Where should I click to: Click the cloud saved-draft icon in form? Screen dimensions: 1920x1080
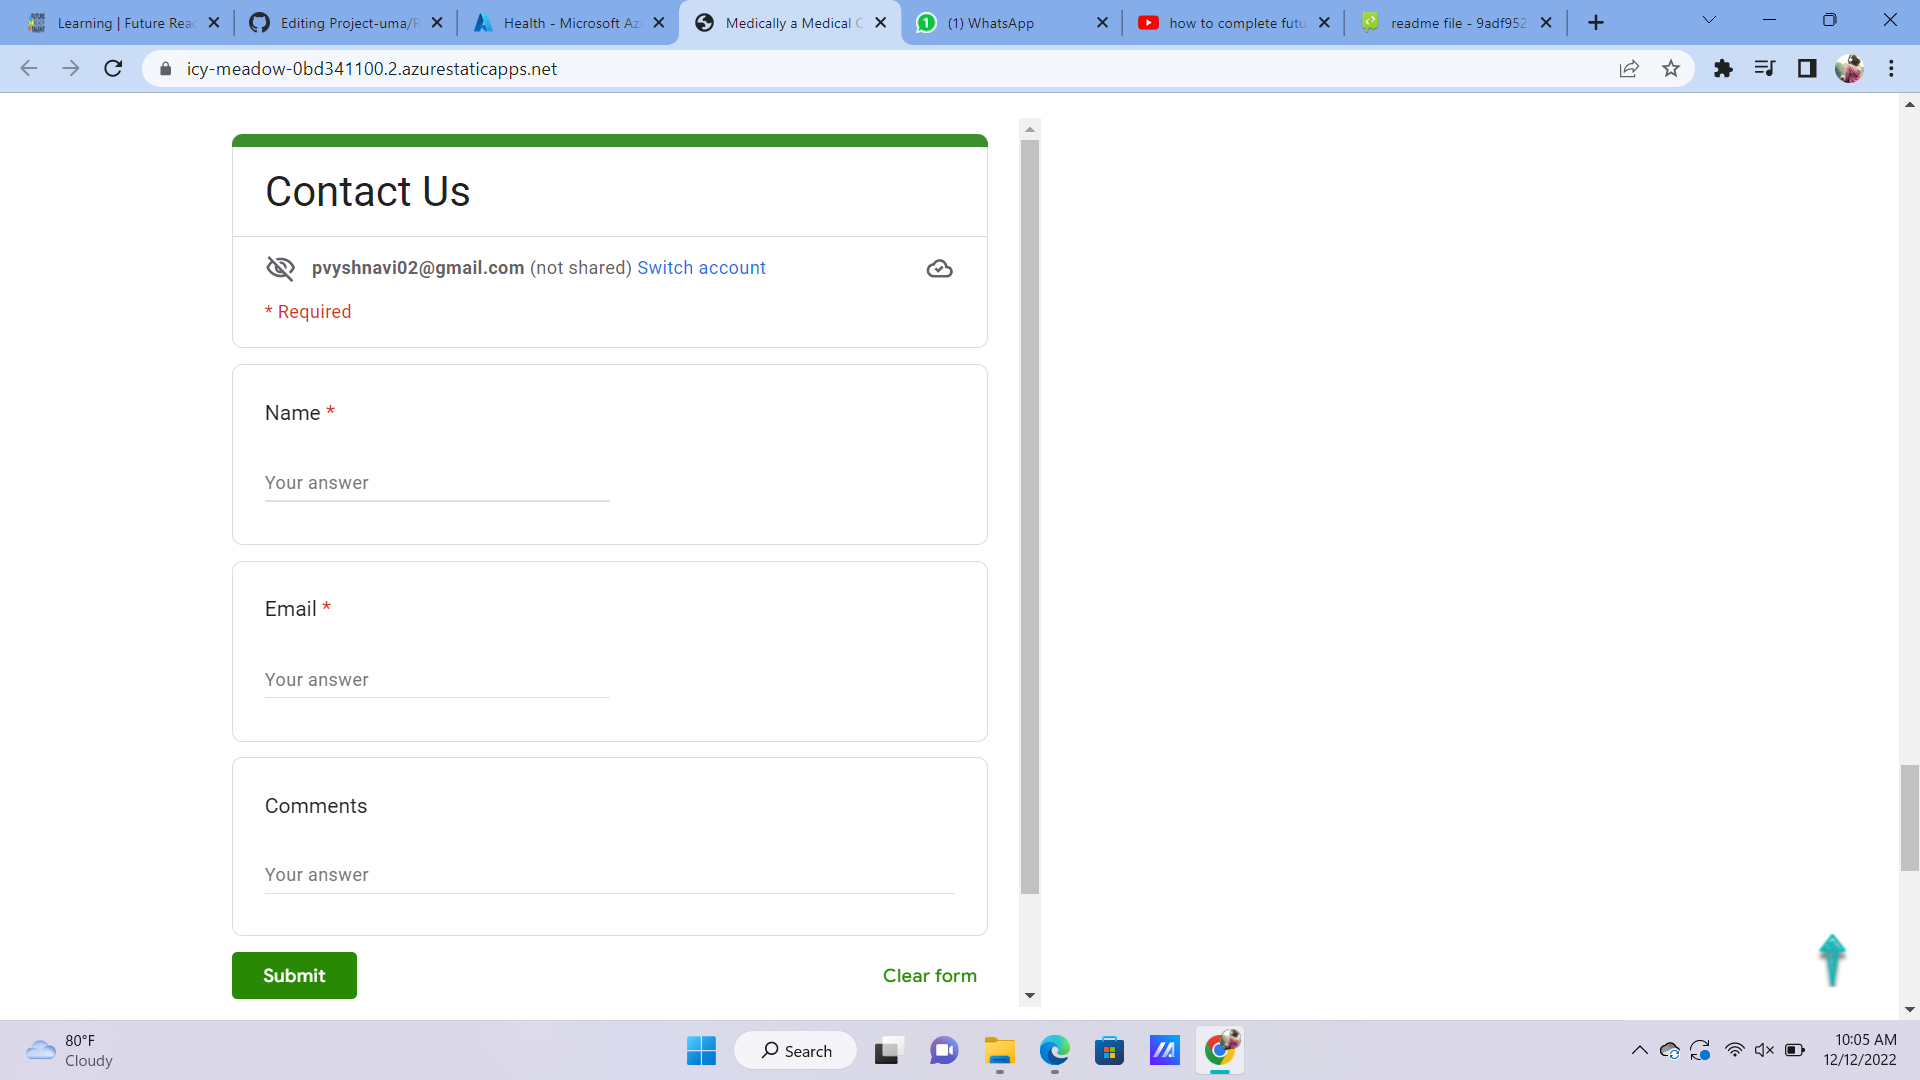[x=939, y=269]
